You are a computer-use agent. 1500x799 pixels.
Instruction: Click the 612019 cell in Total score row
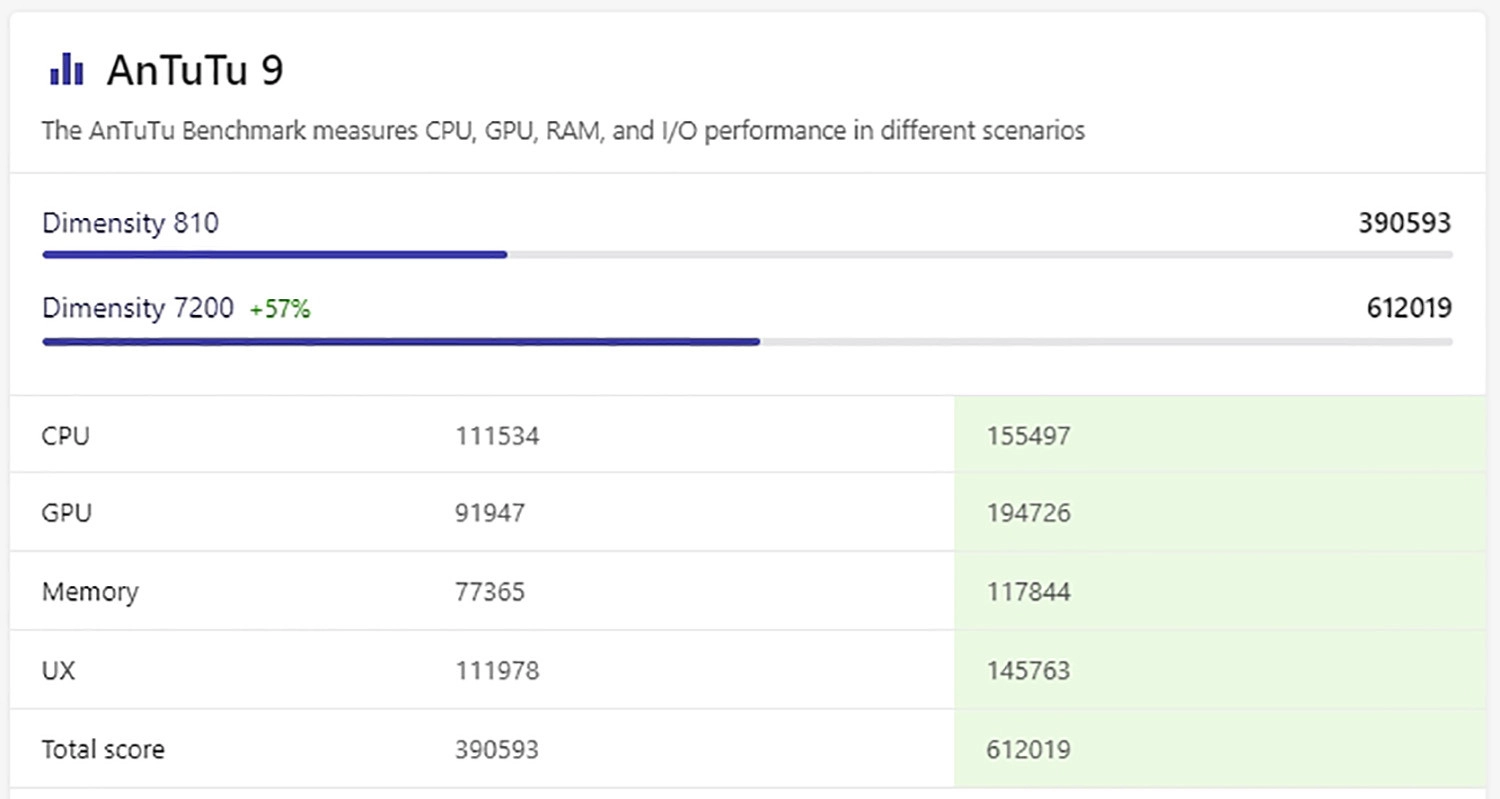1028,749
